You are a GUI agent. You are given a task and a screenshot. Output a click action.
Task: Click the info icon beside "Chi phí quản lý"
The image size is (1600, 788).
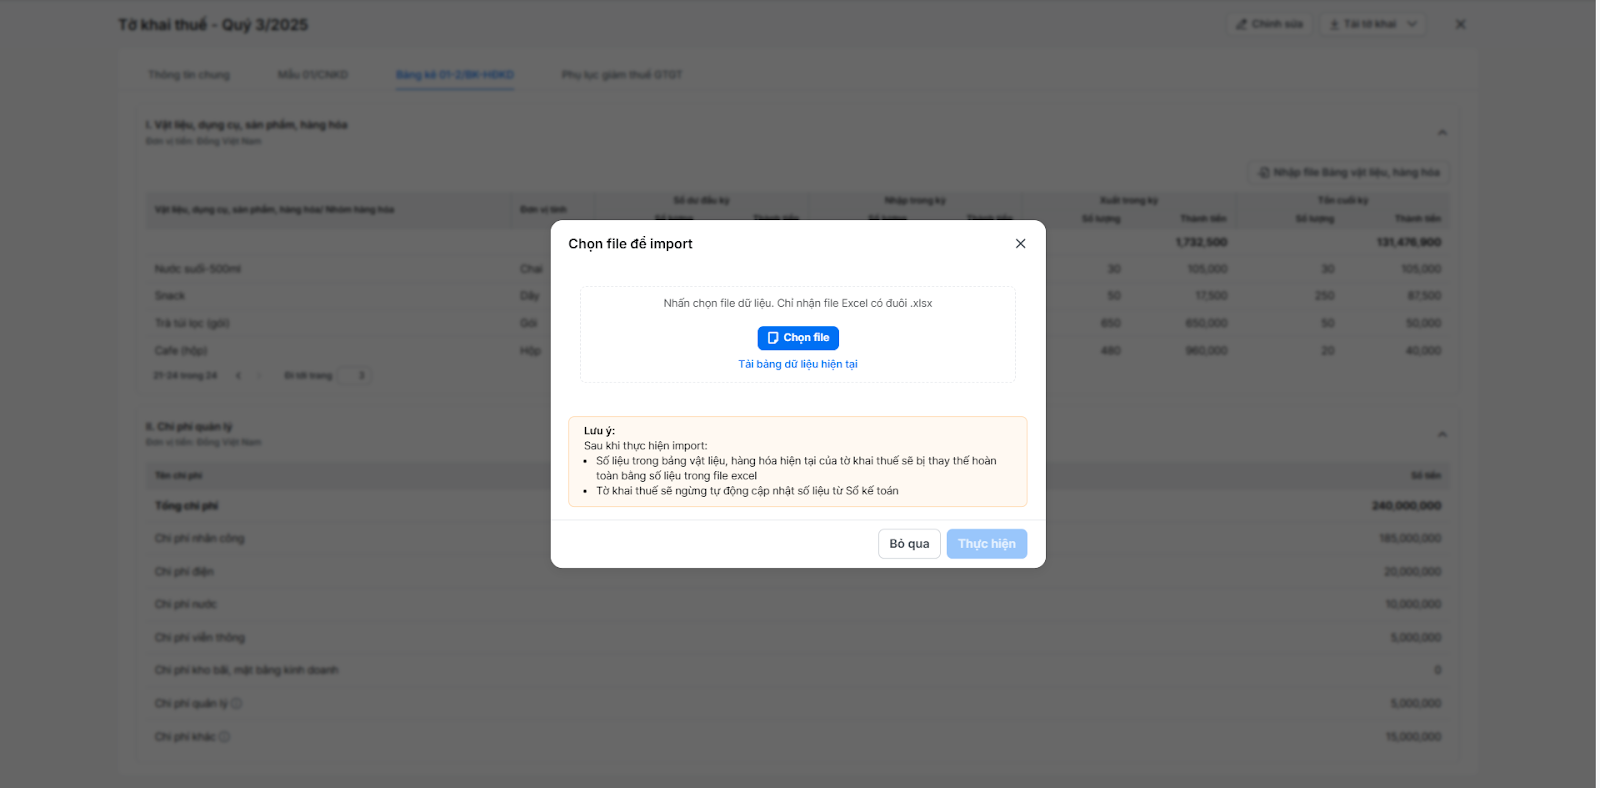(236, 704)
